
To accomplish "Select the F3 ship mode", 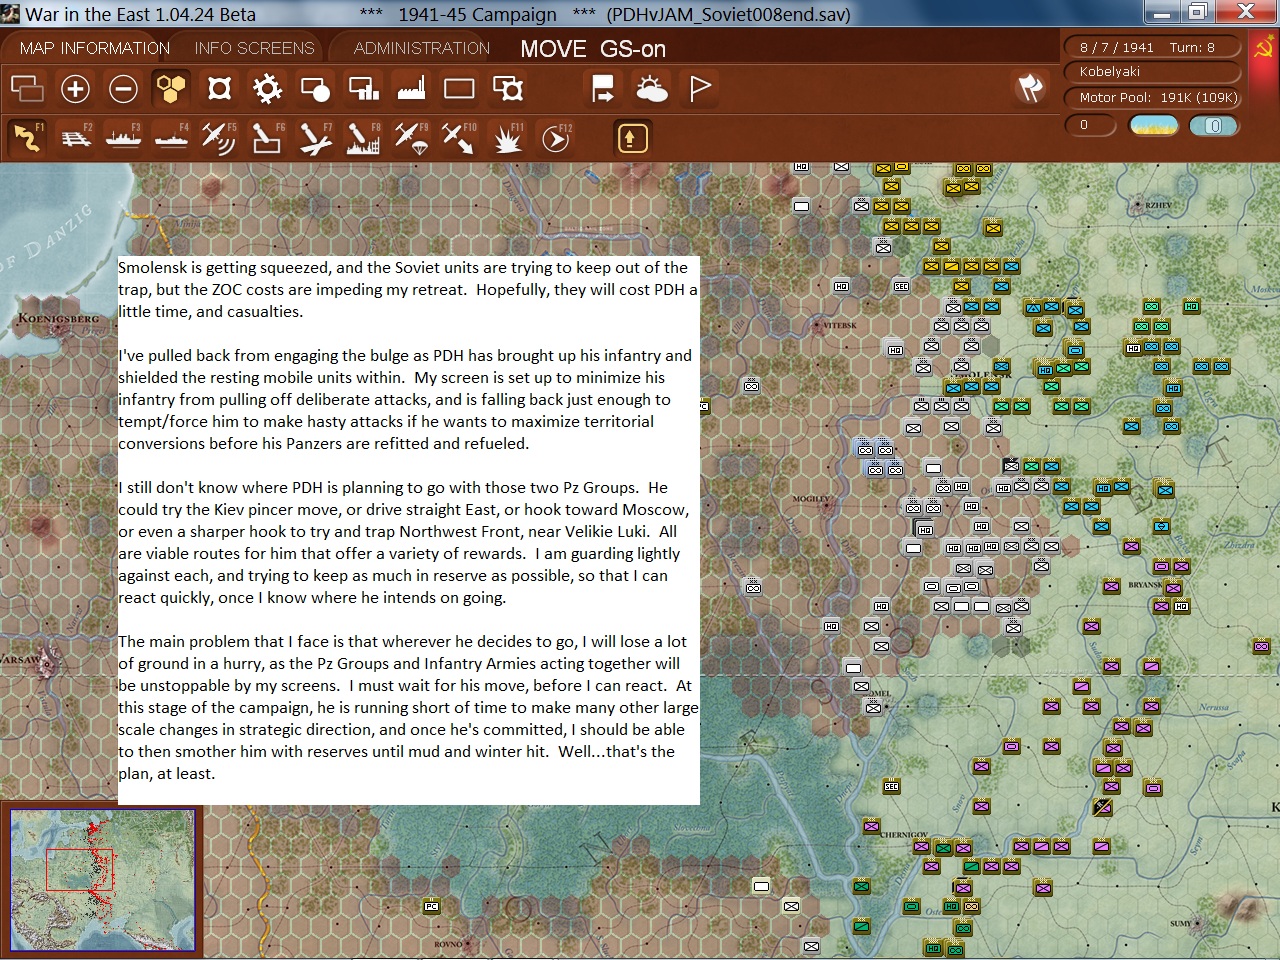I will [x=123, y=138].
